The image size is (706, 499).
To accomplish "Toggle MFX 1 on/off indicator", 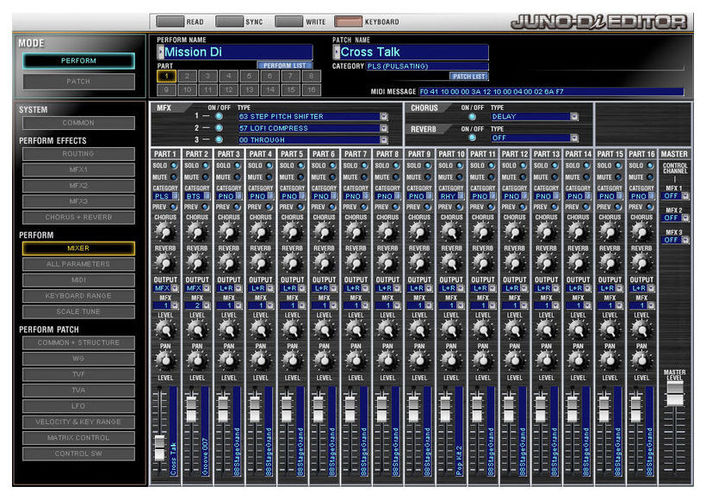I will click(x=219, y=116).
